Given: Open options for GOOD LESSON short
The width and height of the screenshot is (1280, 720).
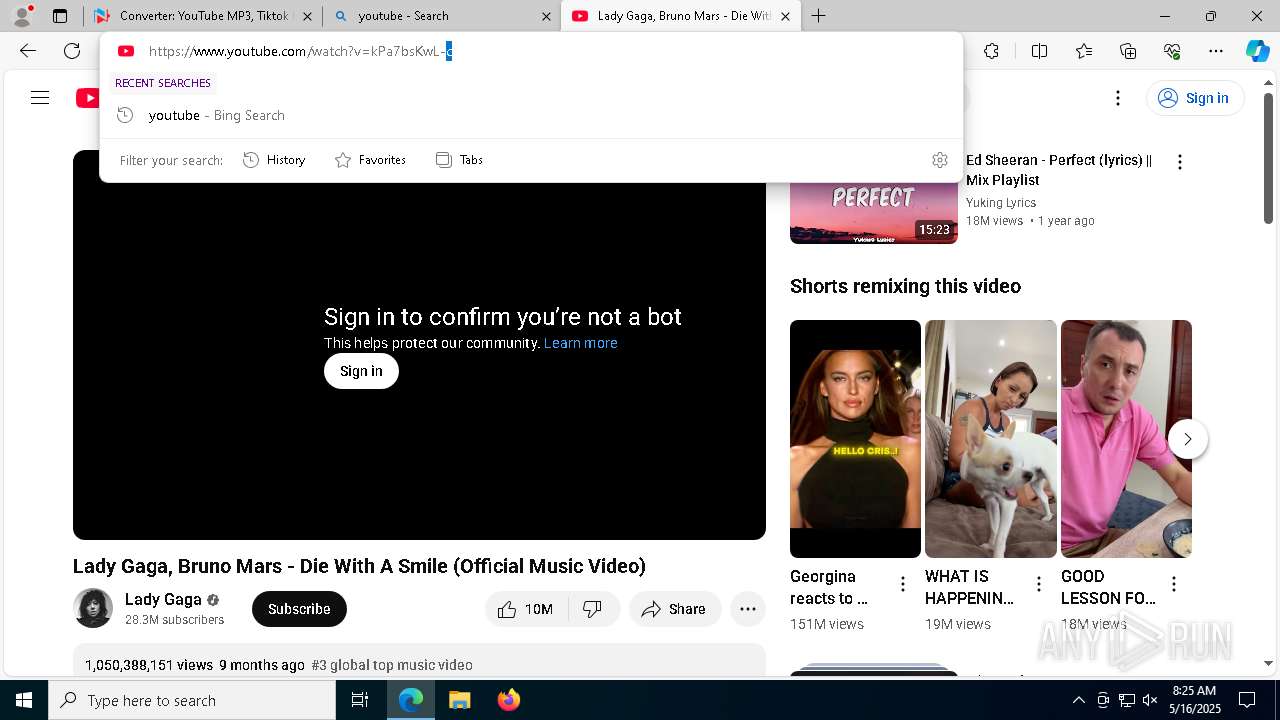Looking at the screenshot, I should (x=1174, y=584).
